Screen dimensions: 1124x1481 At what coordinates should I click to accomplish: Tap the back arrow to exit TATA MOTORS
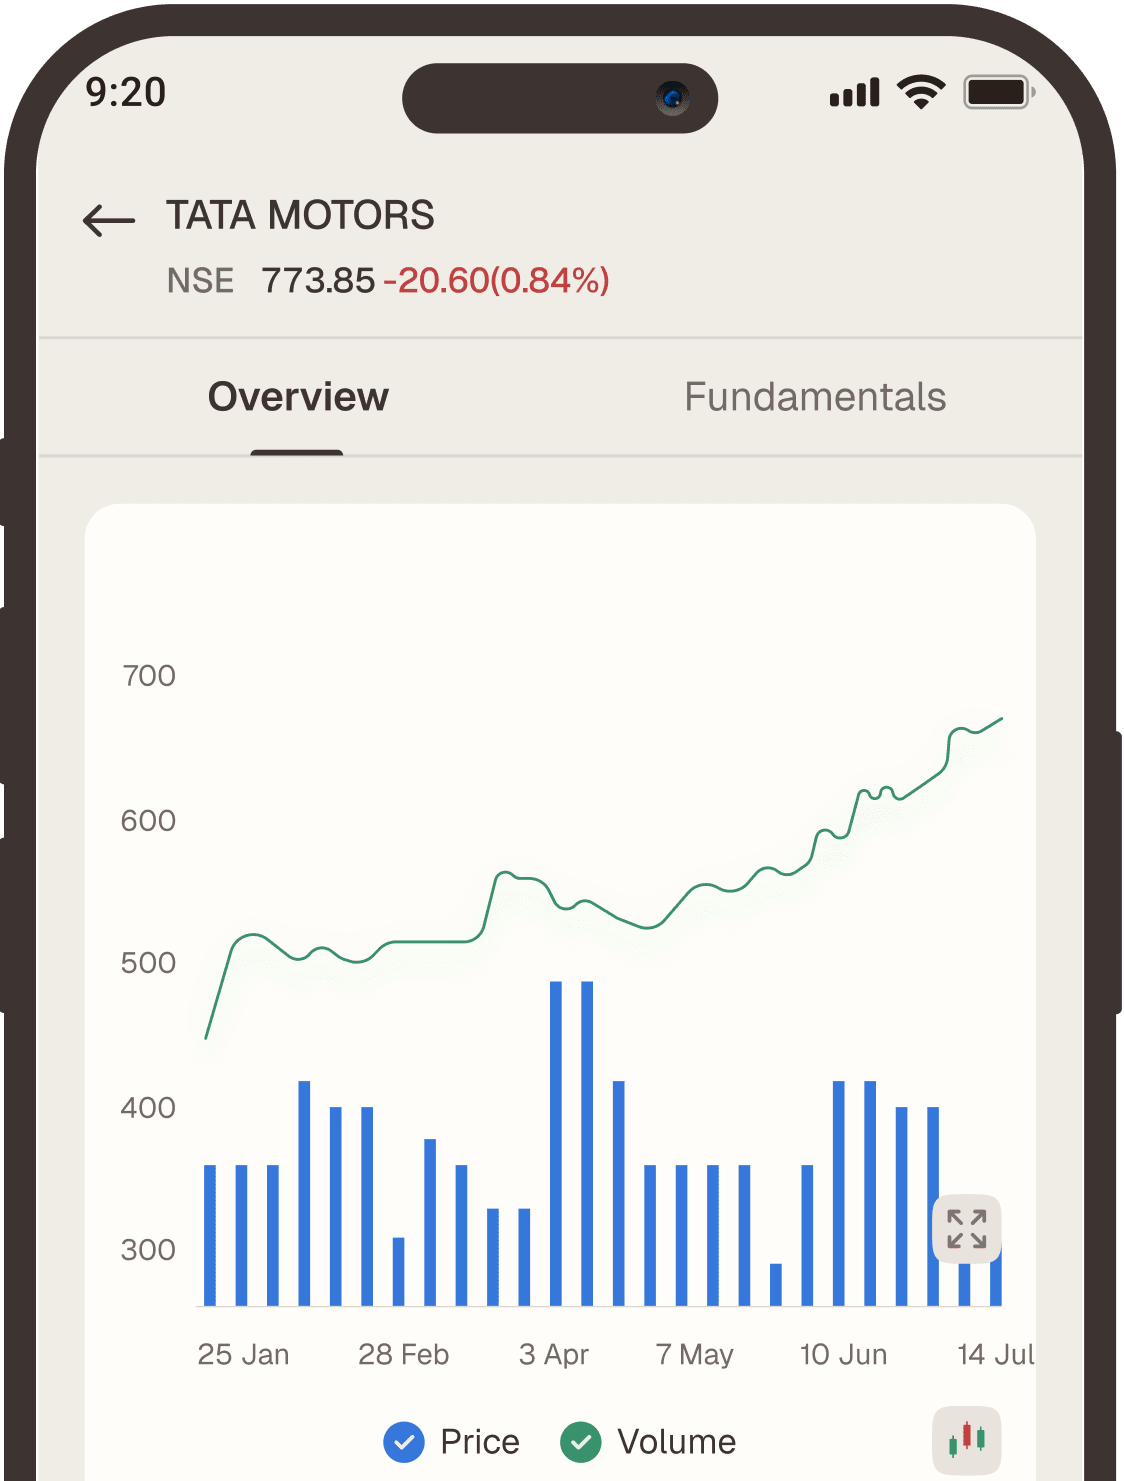(x=107, y=220)
